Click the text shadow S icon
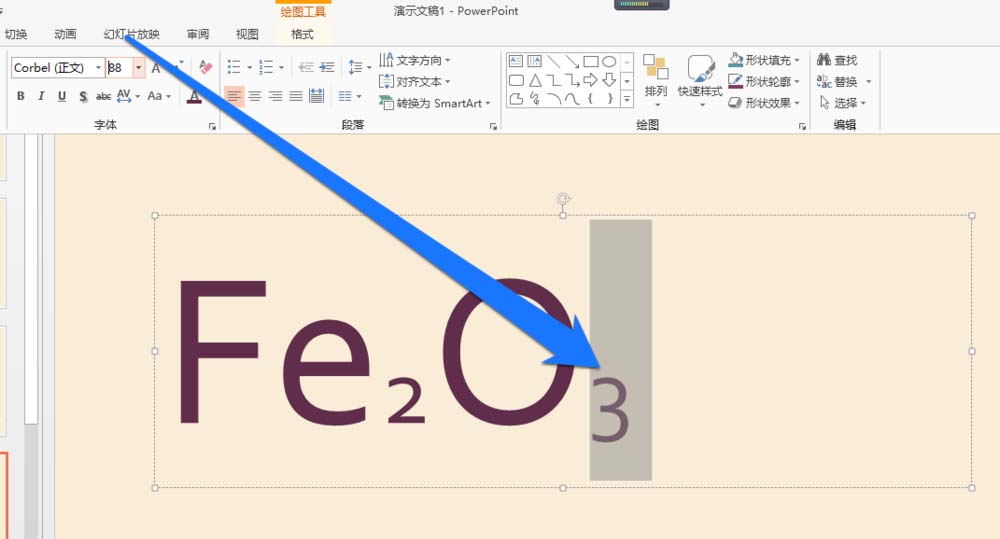Screen dimensions: 1000x539 click(x=83, y=96)
